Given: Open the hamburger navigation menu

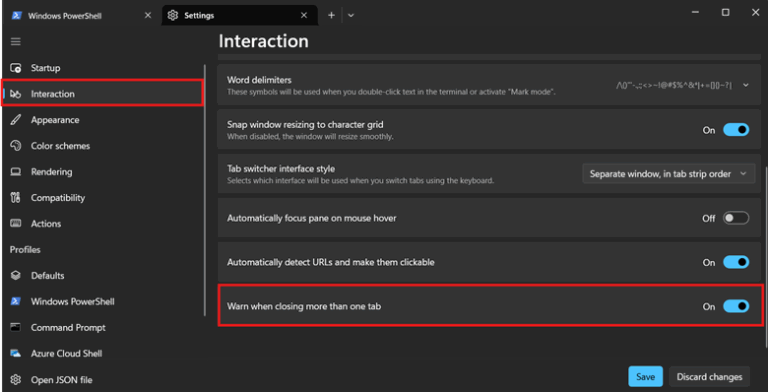Looking at the screenshot, I should coord(16,42).
